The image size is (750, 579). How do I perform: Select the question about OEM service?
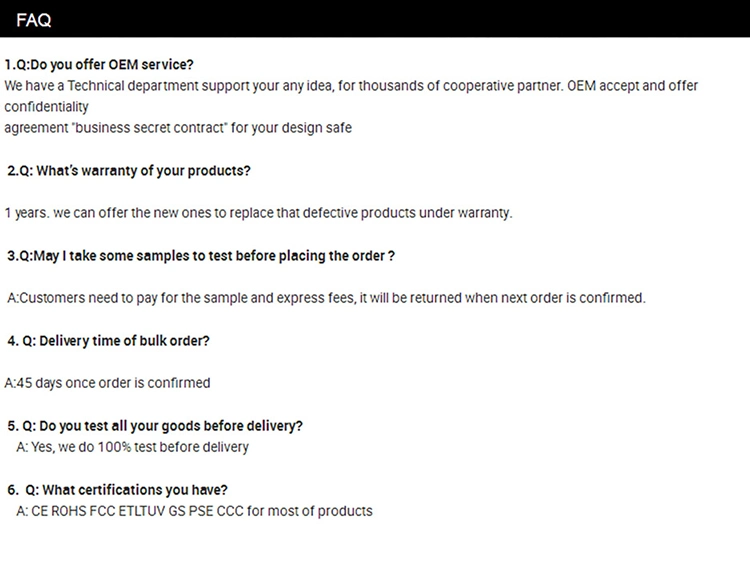point(99,65)
